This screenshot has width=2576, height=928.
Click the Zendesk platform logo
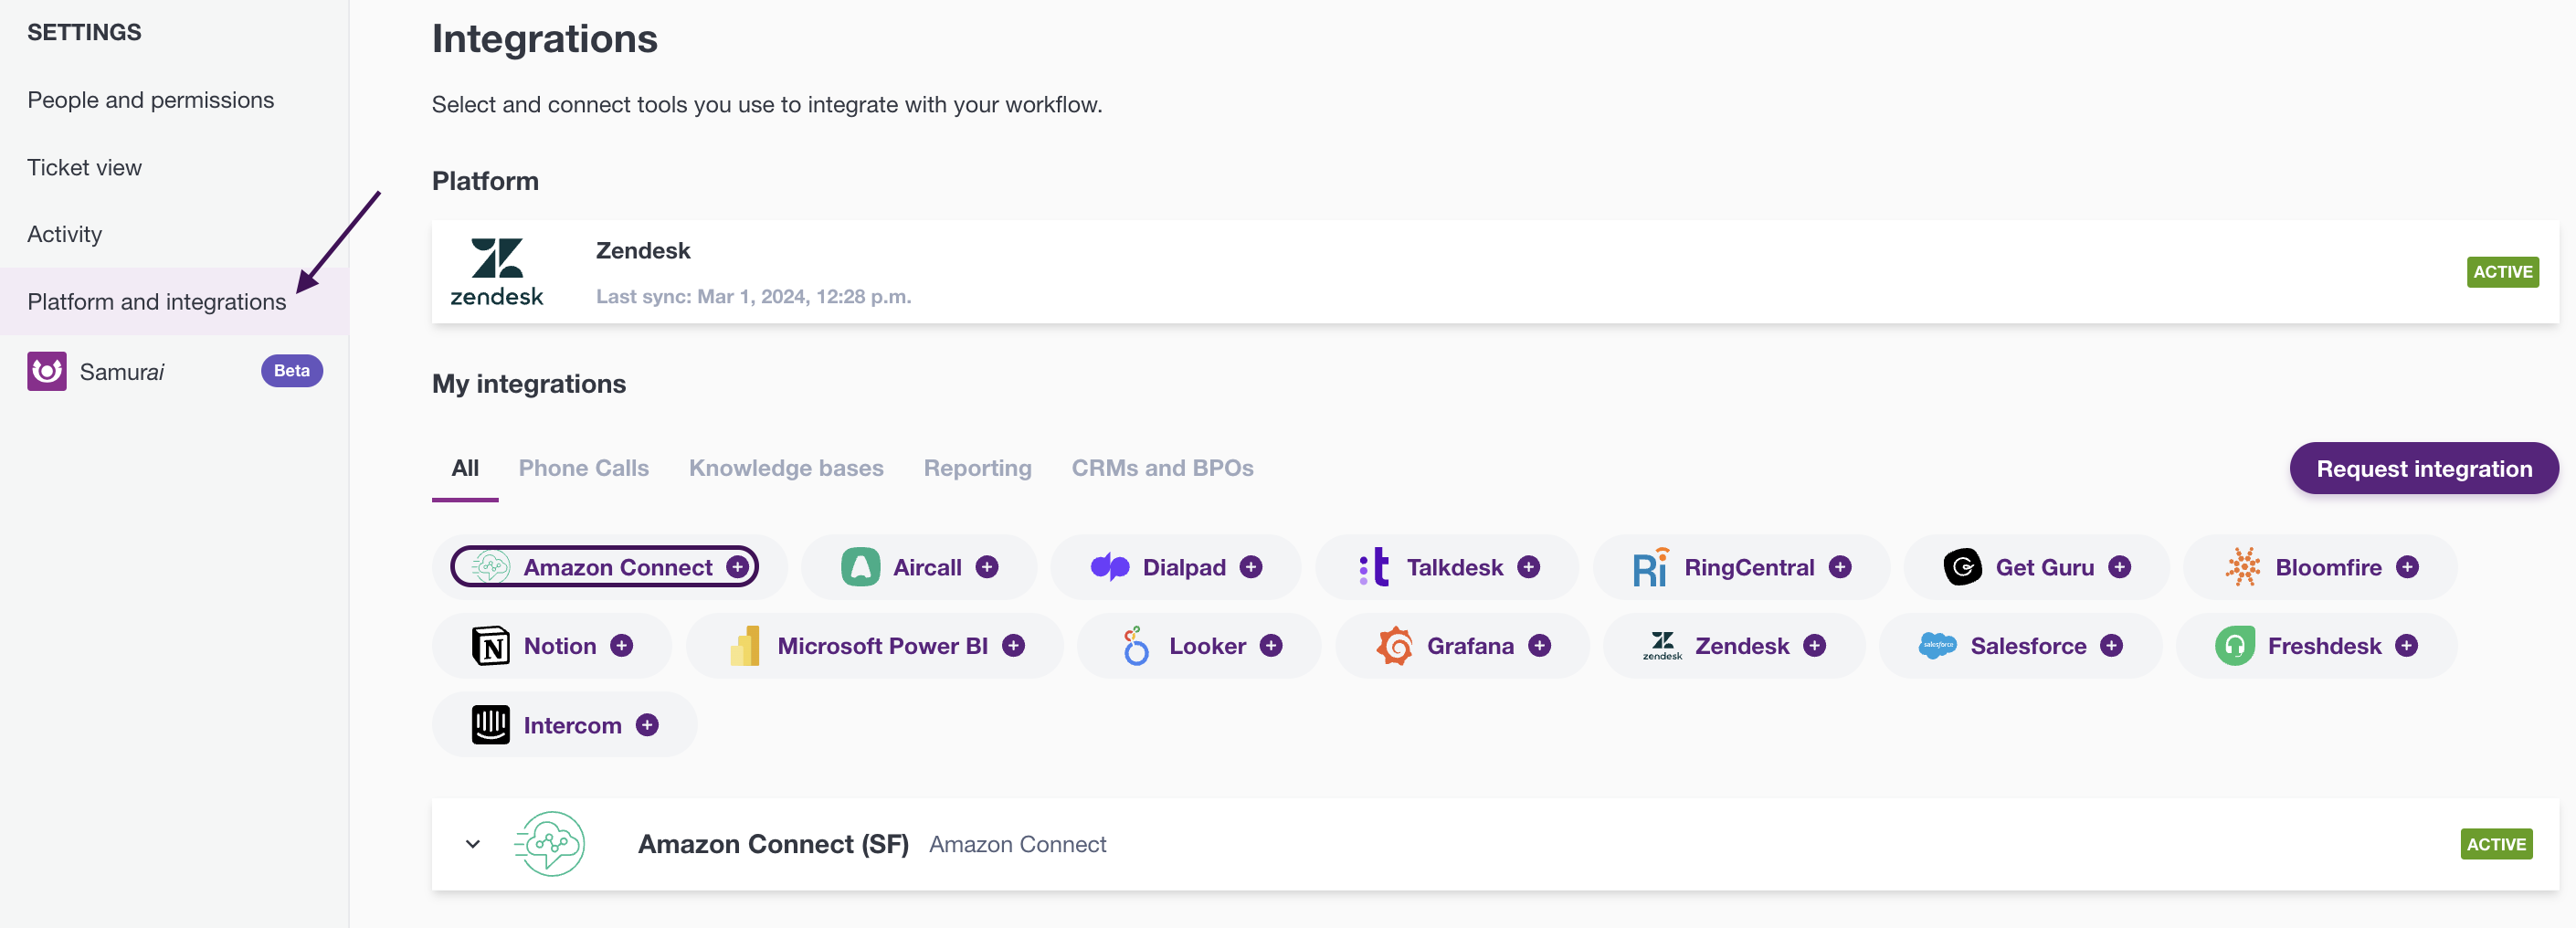(497, 272)
